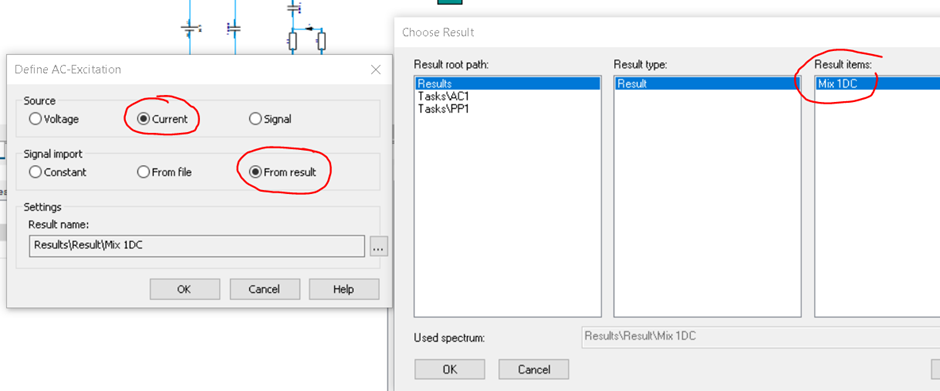This screenshot has width=940, height=391.
Task: Confirm Define AC-Excitation with OK
Action: [185, 289]
